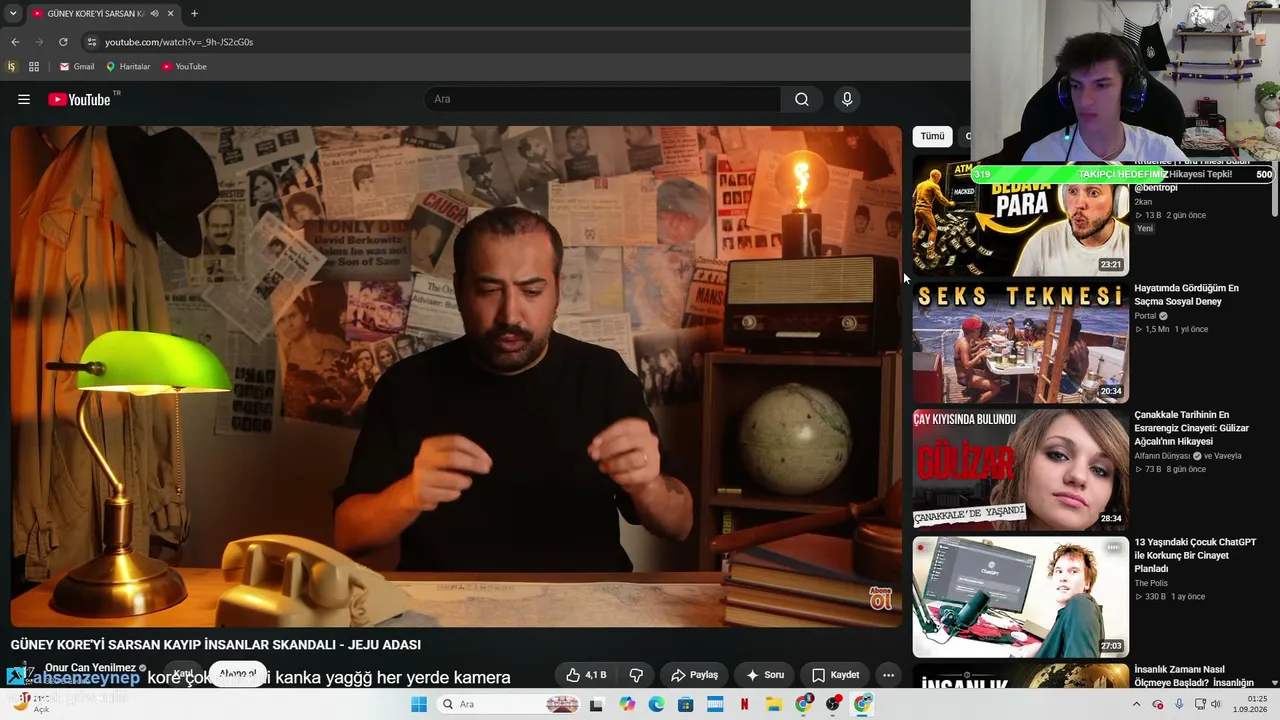Go to YouTube home via logo
The height and width of the screenshot is (720, 1280).
(x=79, y=99)
